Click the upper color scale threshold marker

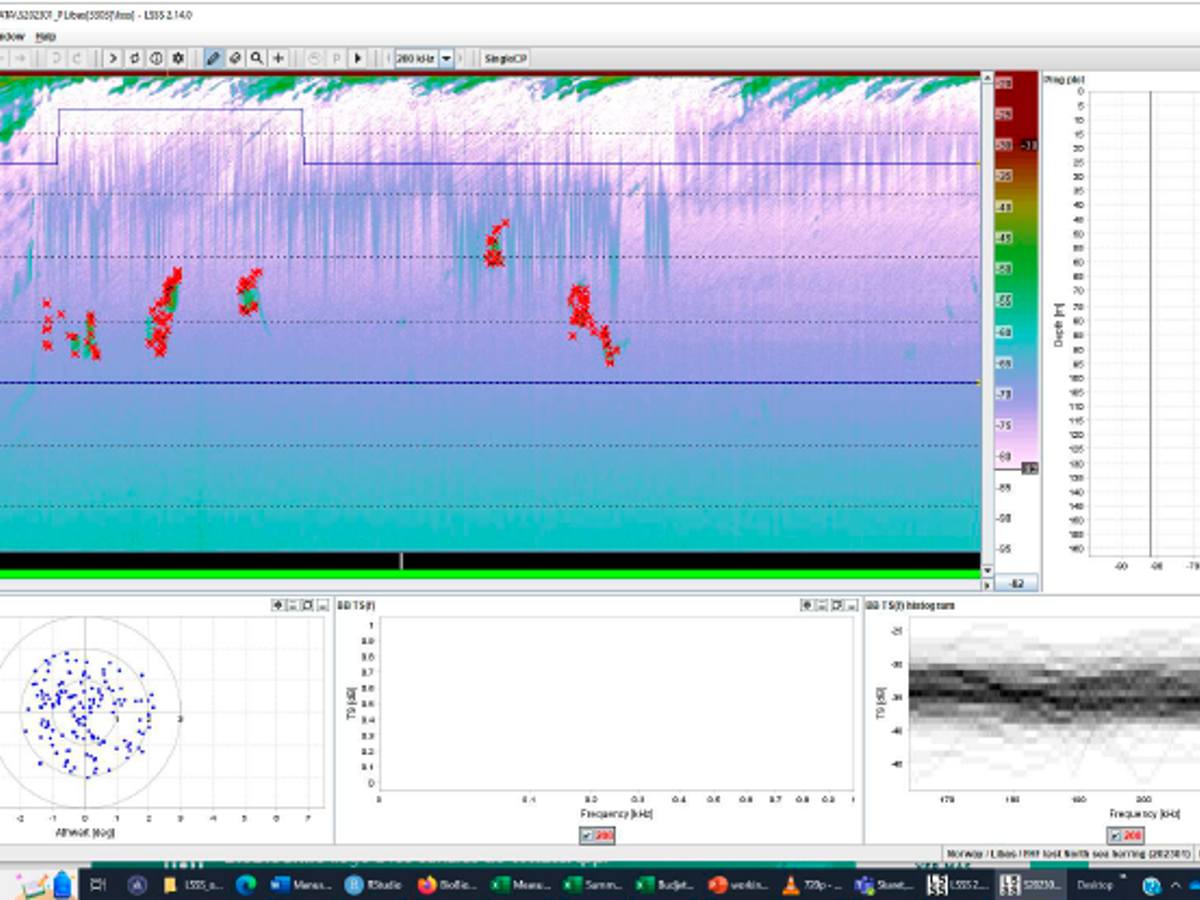click(1030, 145)
